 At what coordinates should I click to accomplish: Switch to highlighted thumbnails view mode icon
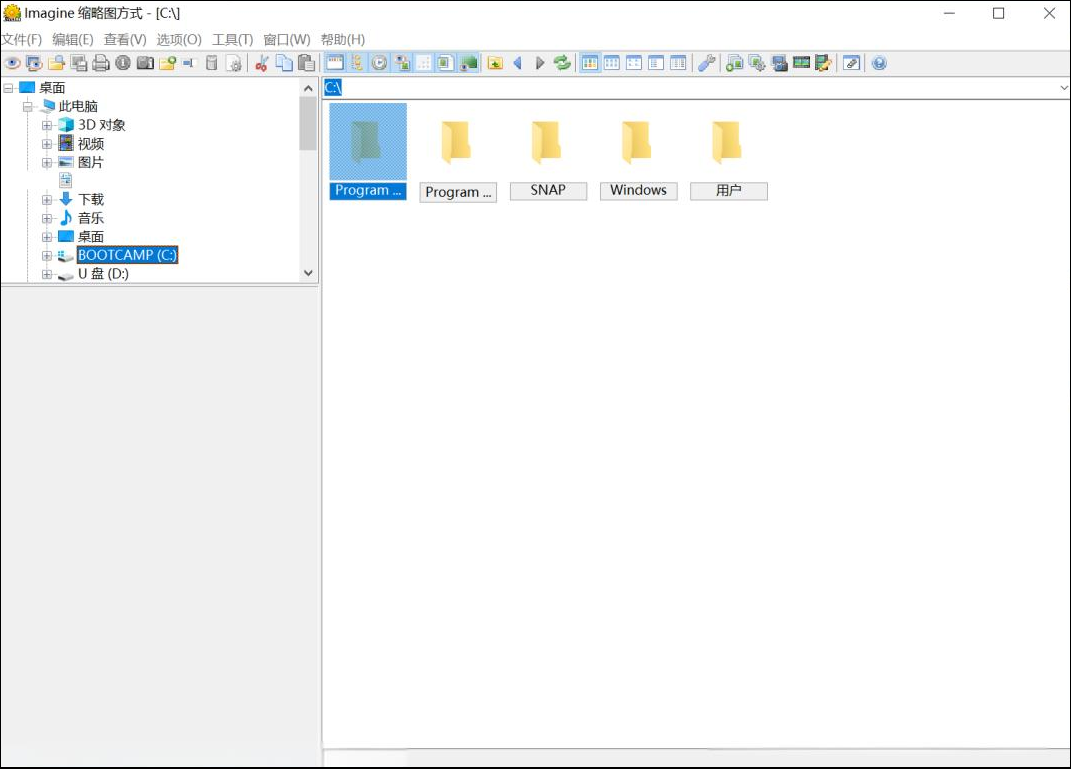(x=589, y=64)
